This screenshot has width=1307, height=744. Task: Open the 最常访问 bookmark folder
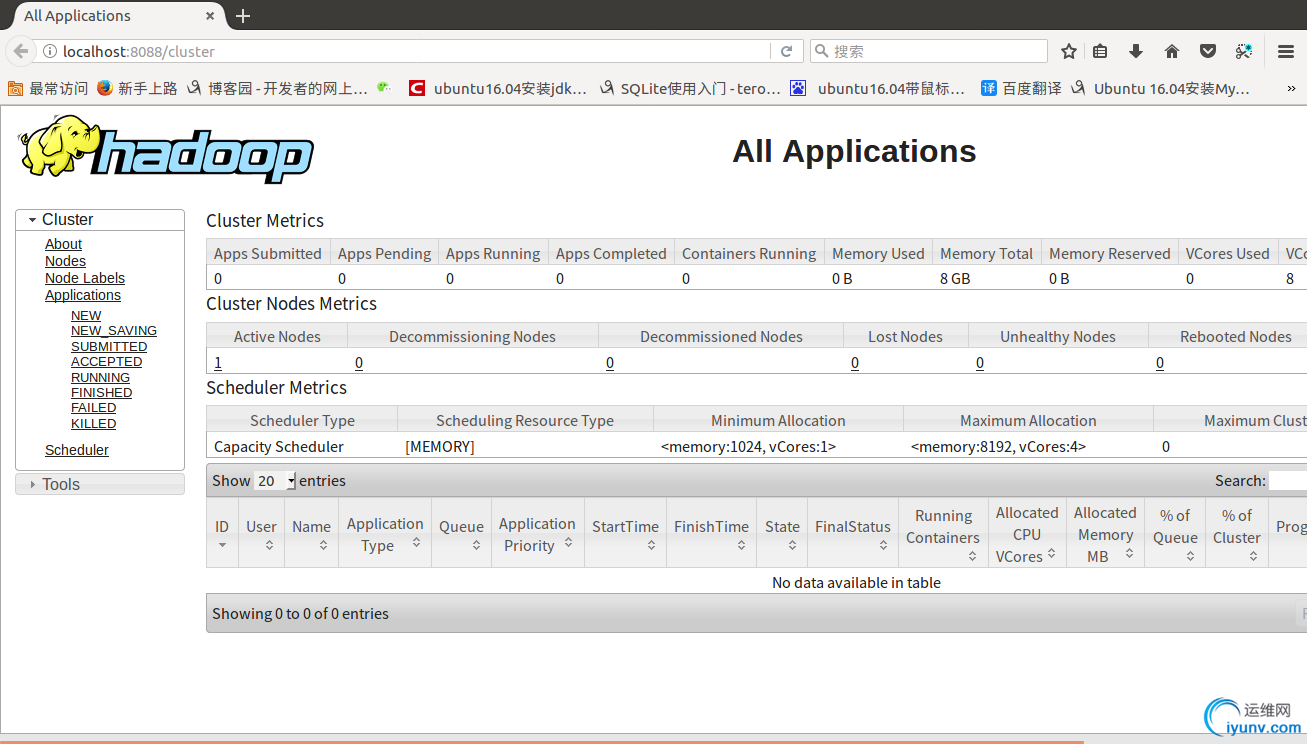coord(48,88)
